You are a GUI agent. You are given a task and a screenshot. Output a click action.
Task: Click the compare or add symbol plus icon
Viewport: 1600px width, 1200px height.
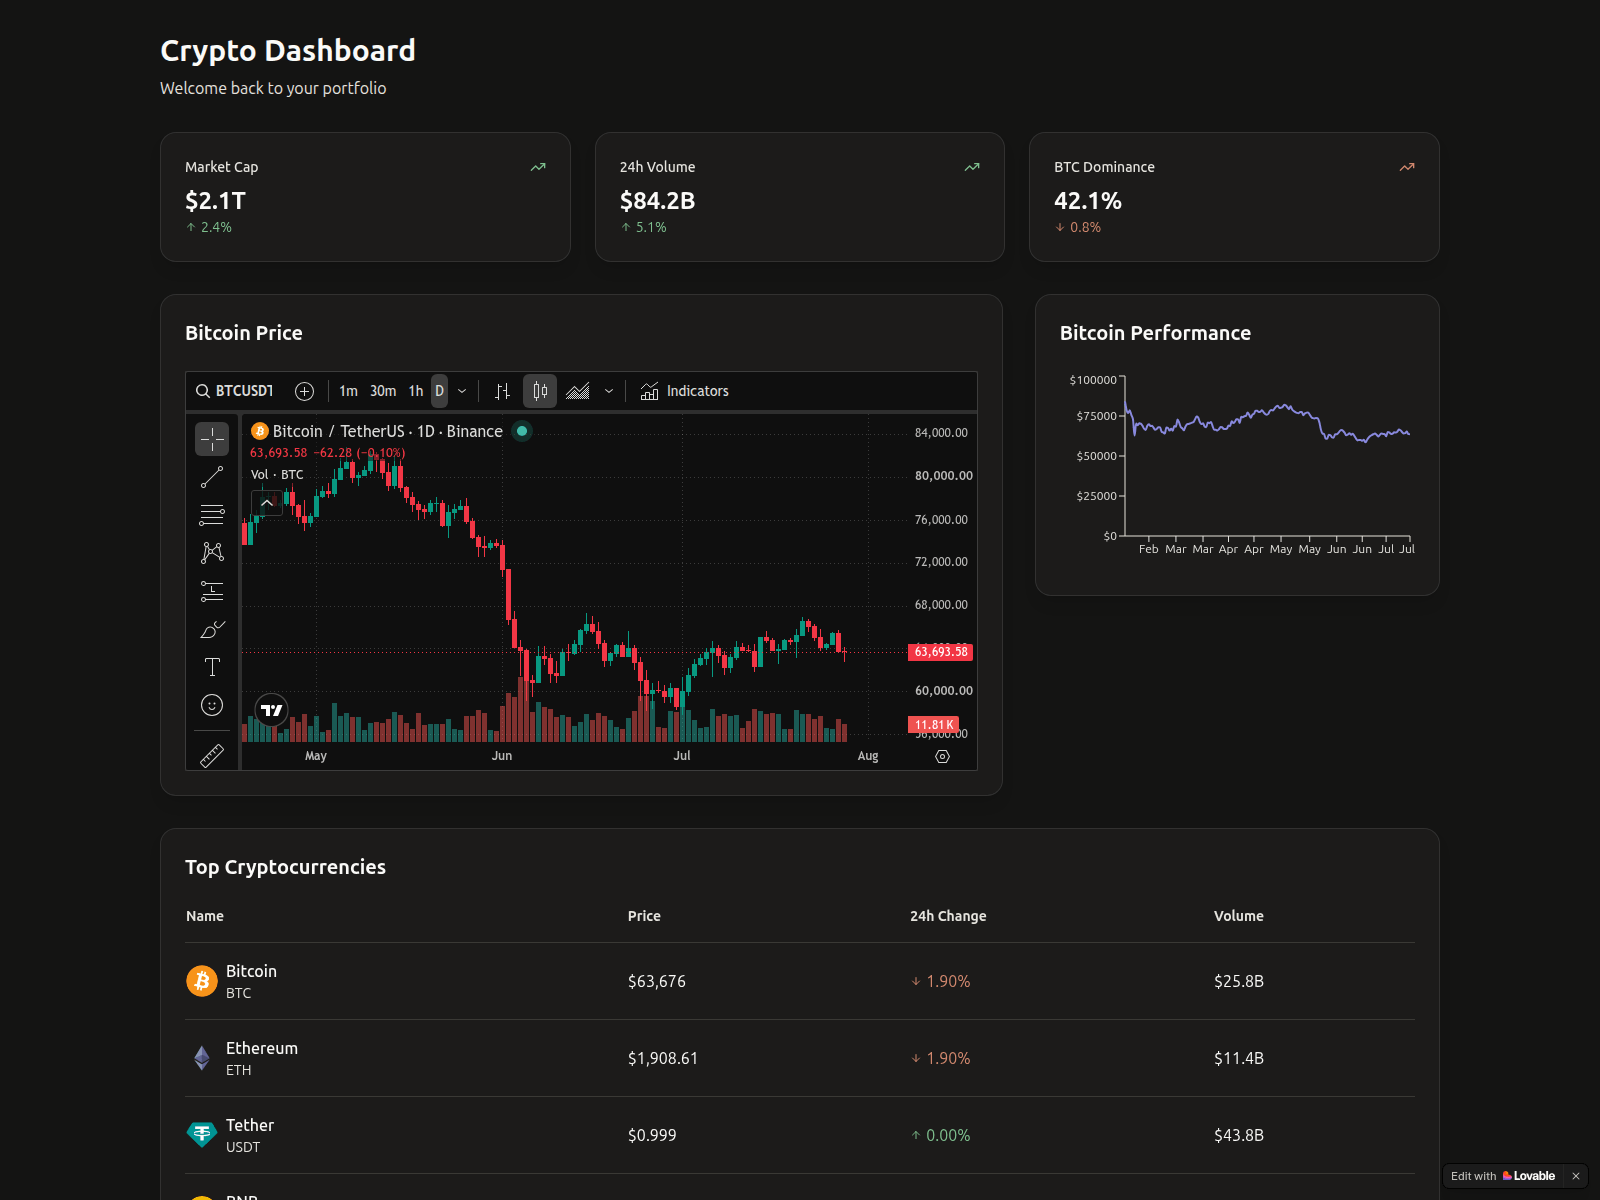(x=305, y=391)
